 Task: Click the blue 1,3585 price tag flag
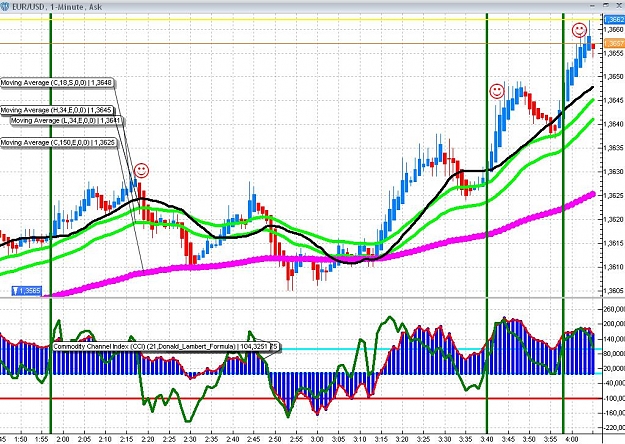[x=26, y=291]
